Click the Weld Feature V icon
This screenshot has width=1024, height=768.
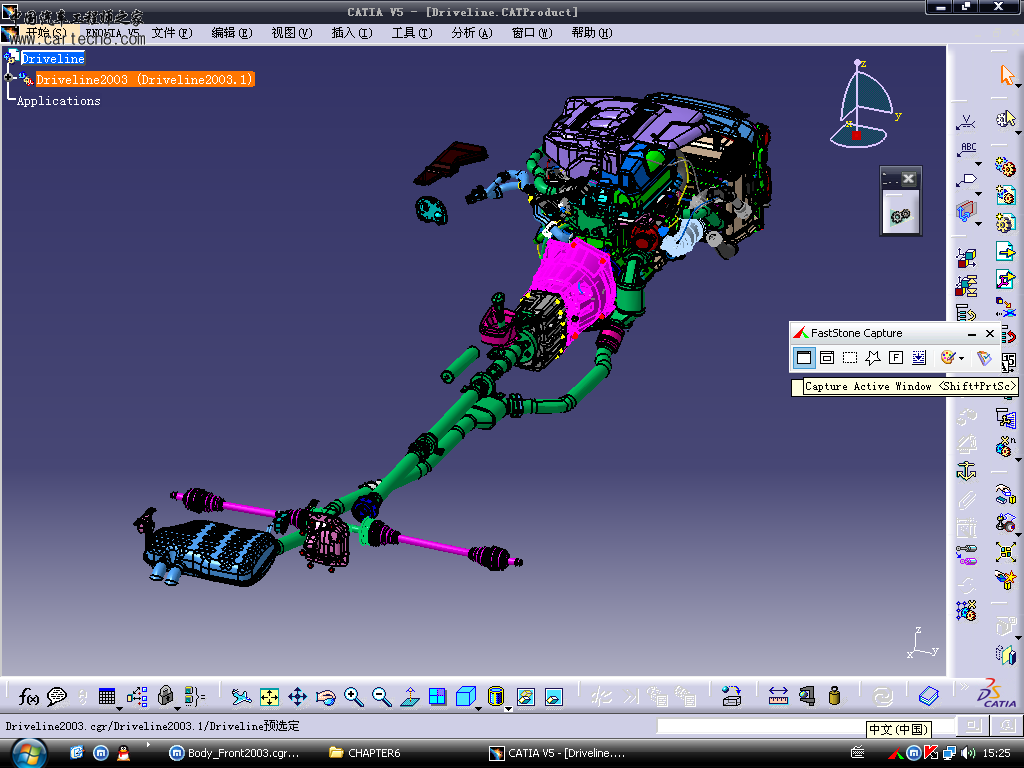(x=966, y=121)
